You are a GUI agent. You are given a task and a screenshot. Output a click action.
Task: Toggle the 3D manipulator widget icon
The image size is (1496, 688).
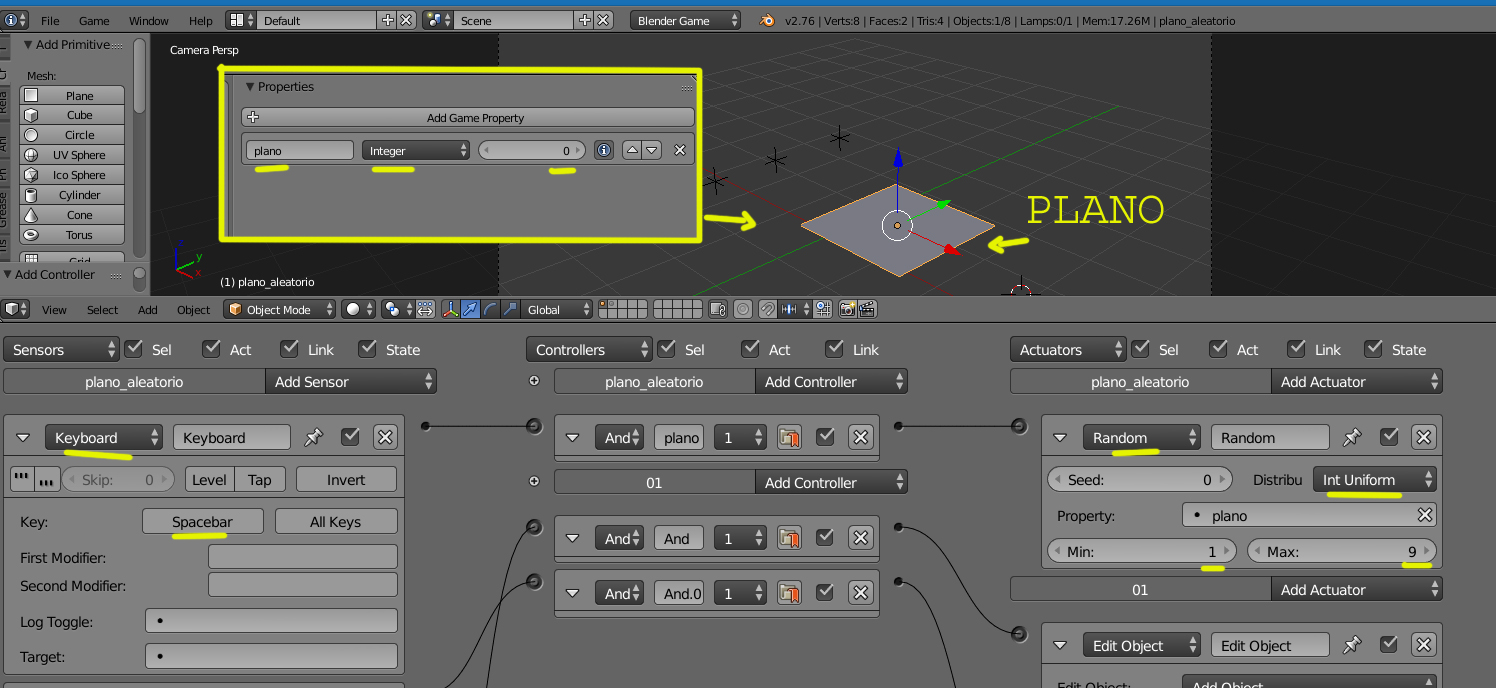pos(451,310)
